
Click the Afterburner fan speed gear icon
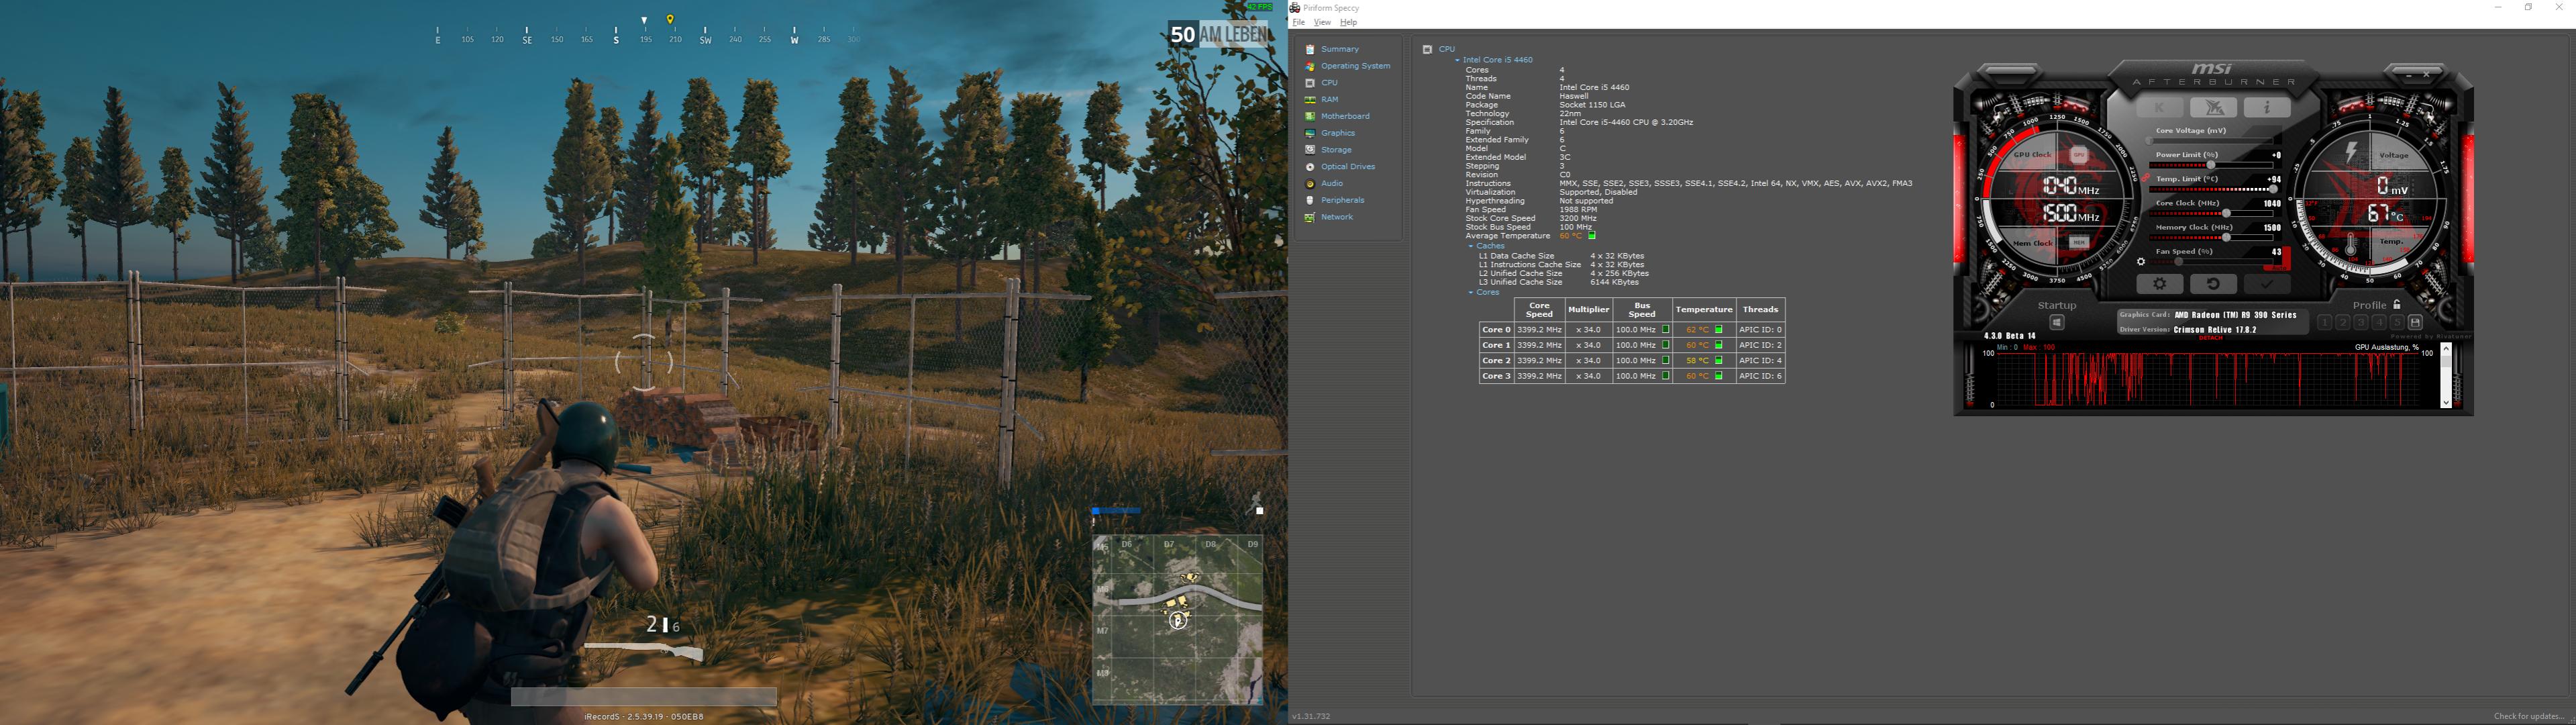[2141, 262]
